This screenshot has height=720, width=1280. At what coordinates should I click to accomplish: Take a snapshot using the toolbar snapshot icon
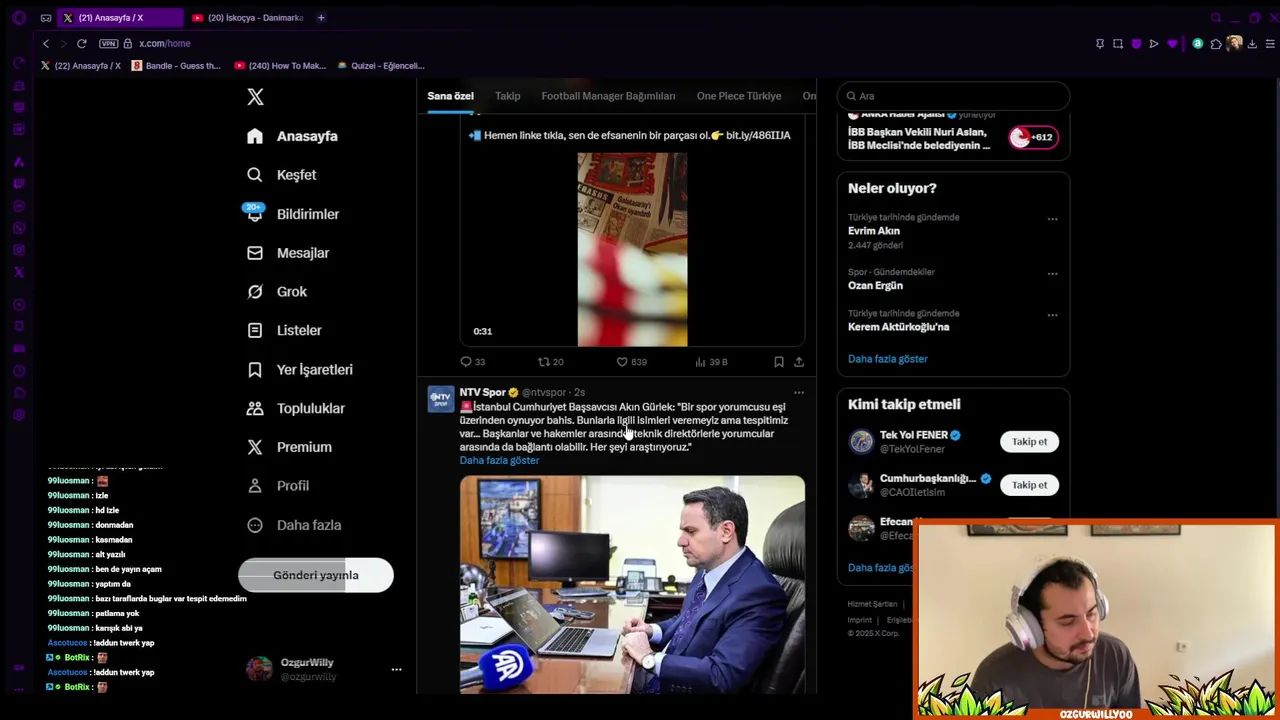1118,44
